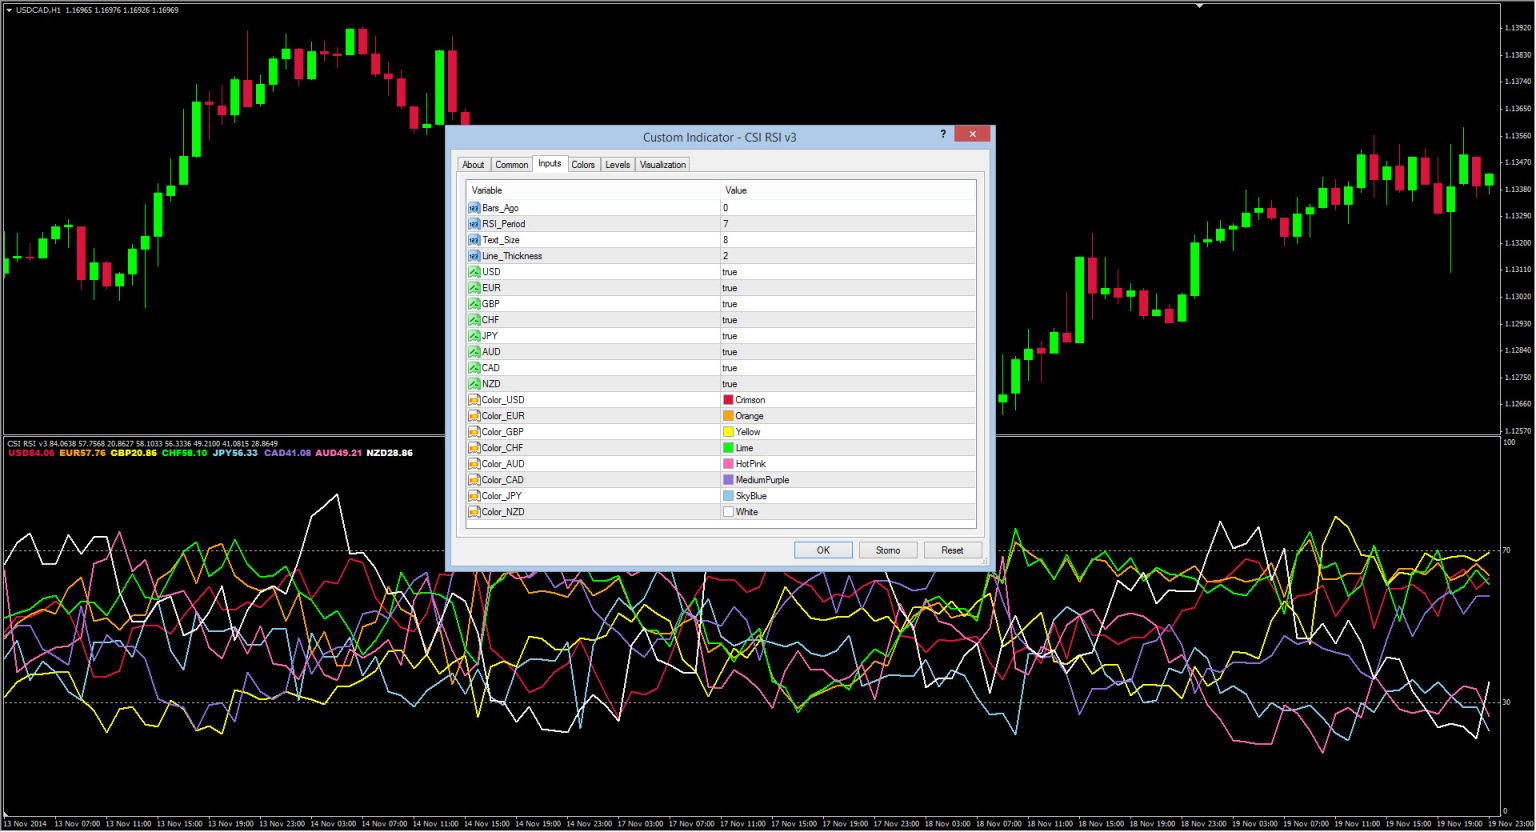Click the Crimson color swatch for Color_USD
Viewport: 1536px width, 832px height.
tap(728, 399)
